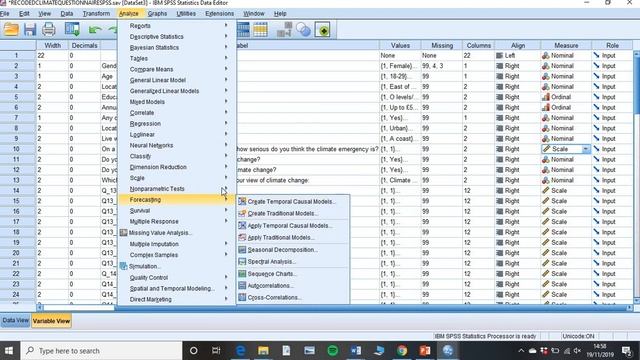Open the File menu
This screenshot has height=360, width=640.
click(x=4, y=13)
